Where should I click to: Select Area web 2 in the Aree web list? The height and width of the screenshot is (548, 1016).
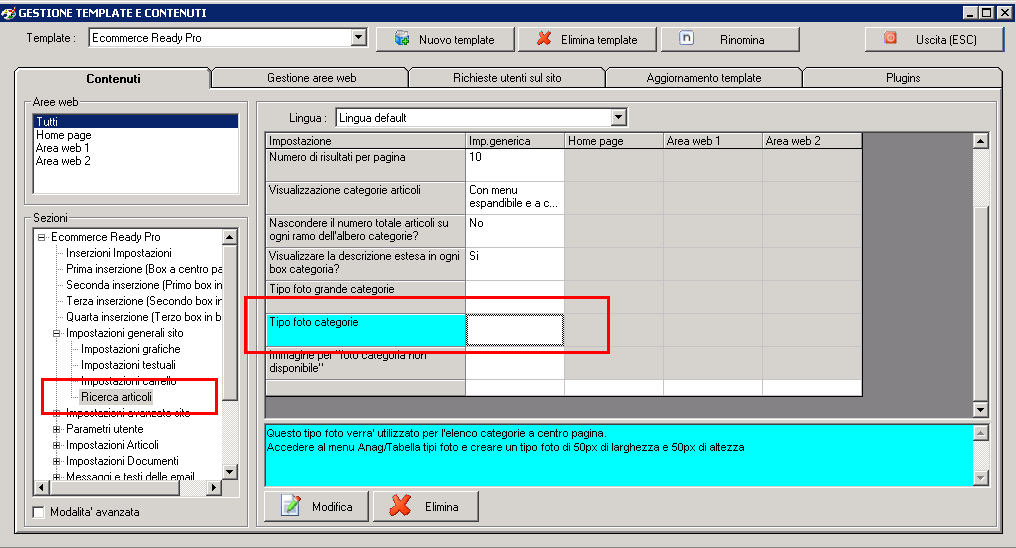[135, 161]
